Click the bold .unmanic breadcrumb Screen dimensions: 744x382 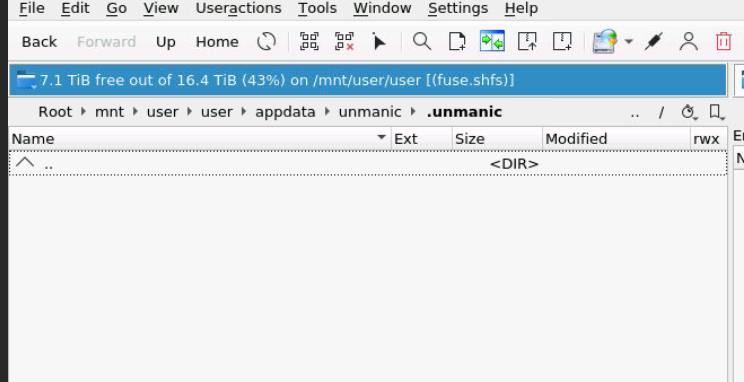(x=464, y=112)
